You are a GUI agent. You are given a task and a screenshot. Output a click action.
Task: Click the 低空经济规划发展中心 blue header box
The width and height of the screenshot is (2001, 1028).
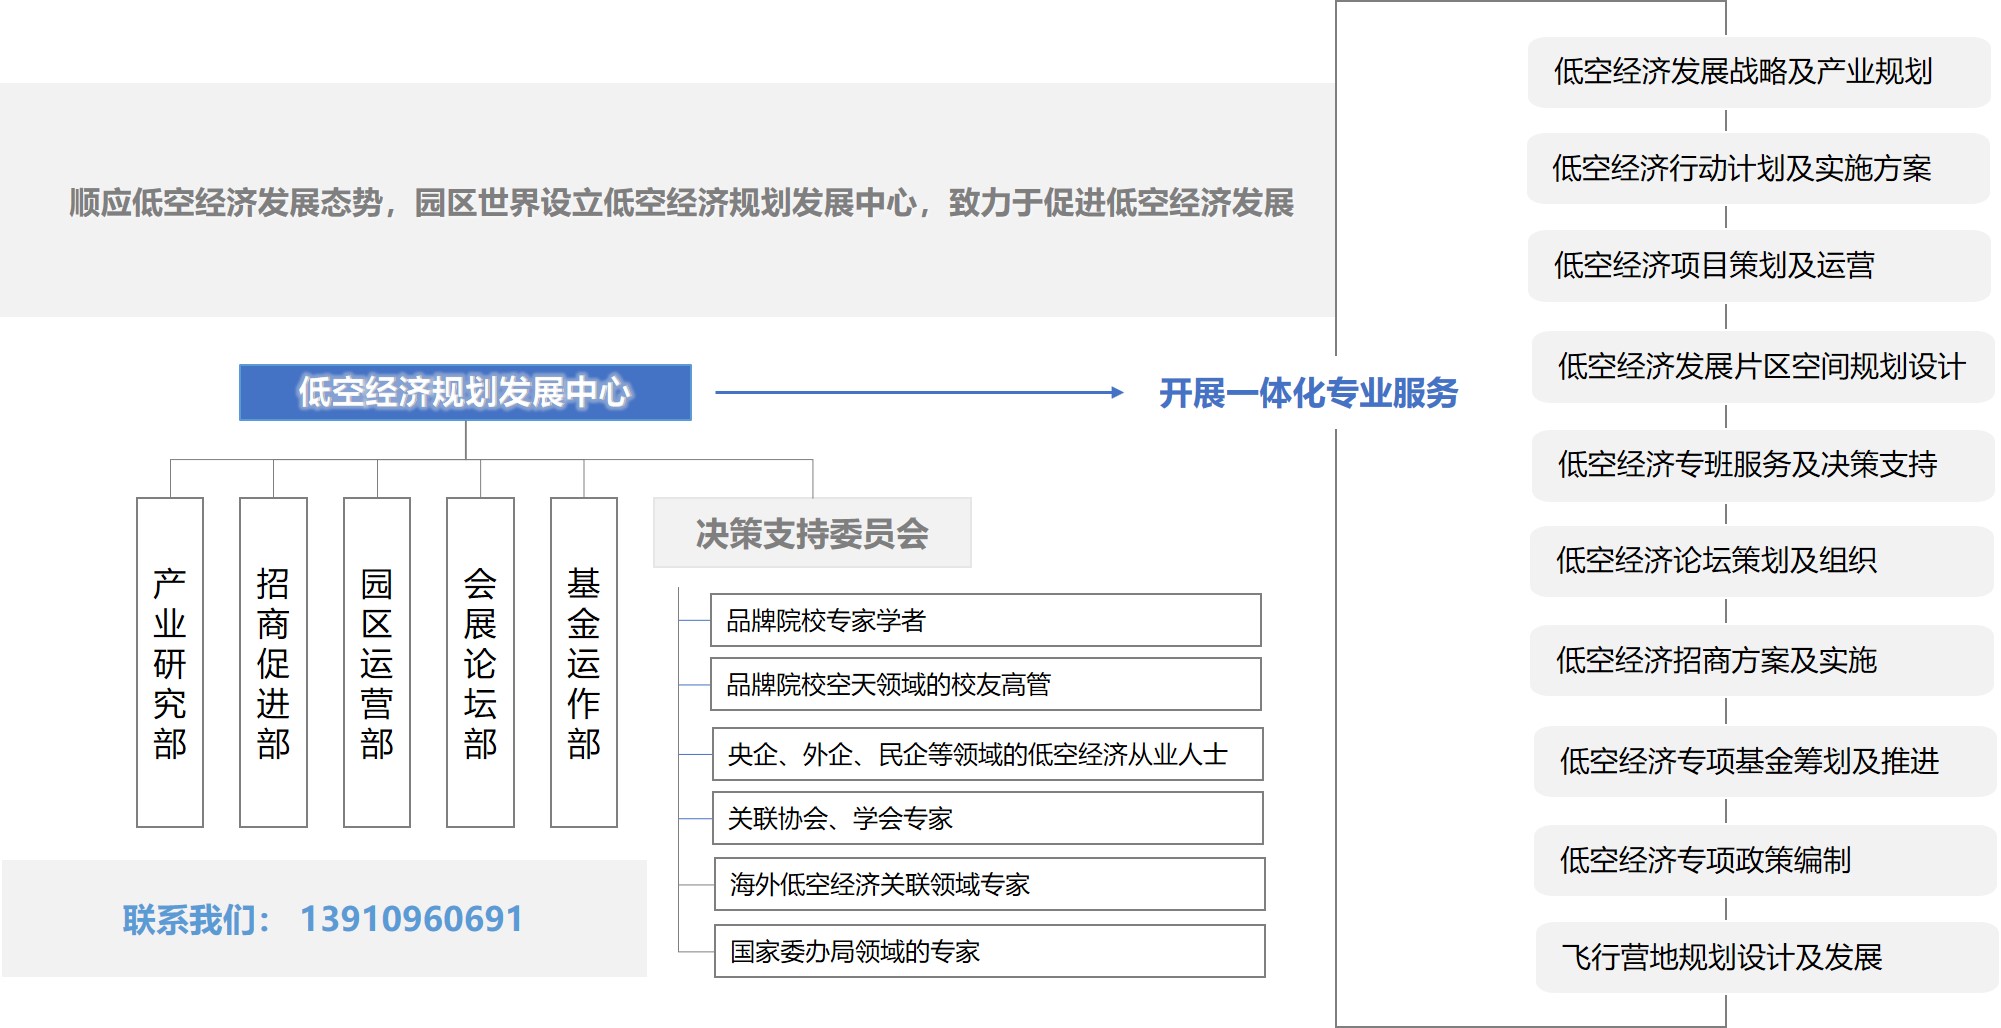coord(465,392)
